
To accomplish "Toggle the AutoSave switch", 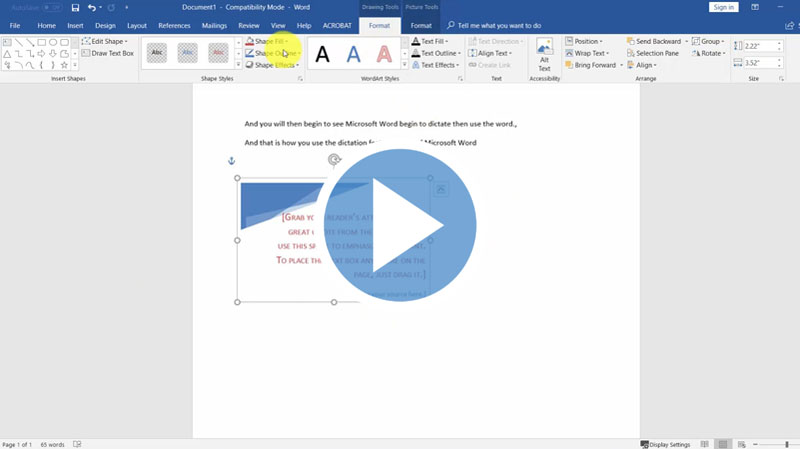I will pyautogui.click(x=52, y=8).
